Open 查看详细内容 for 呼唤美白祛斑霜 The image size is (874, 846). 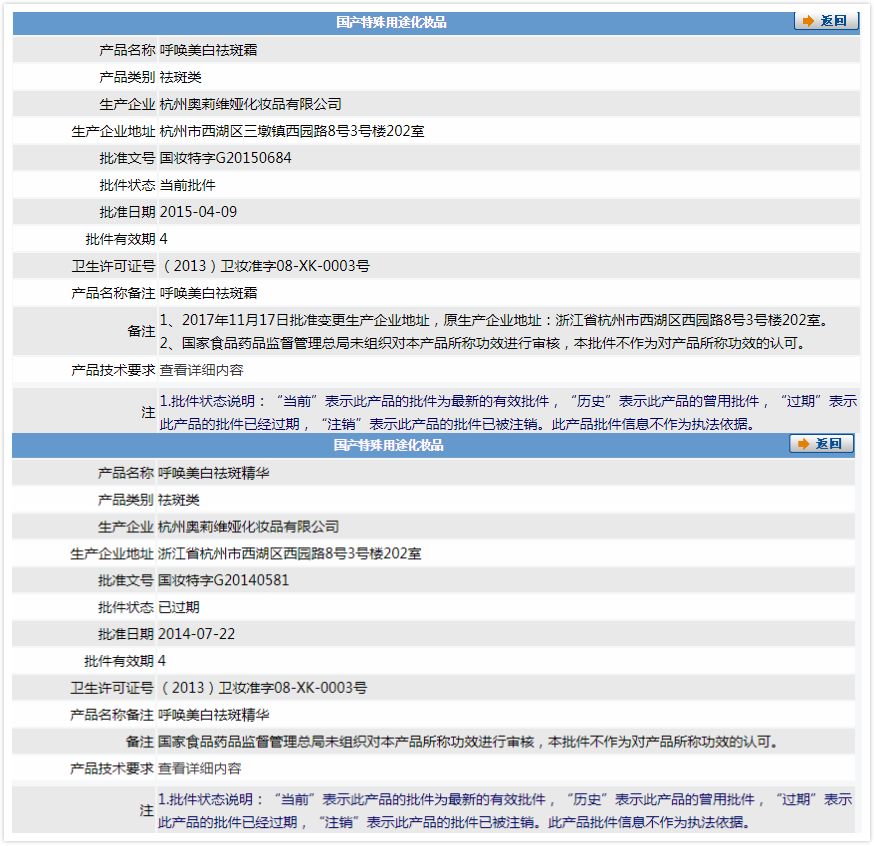point(201,370)
